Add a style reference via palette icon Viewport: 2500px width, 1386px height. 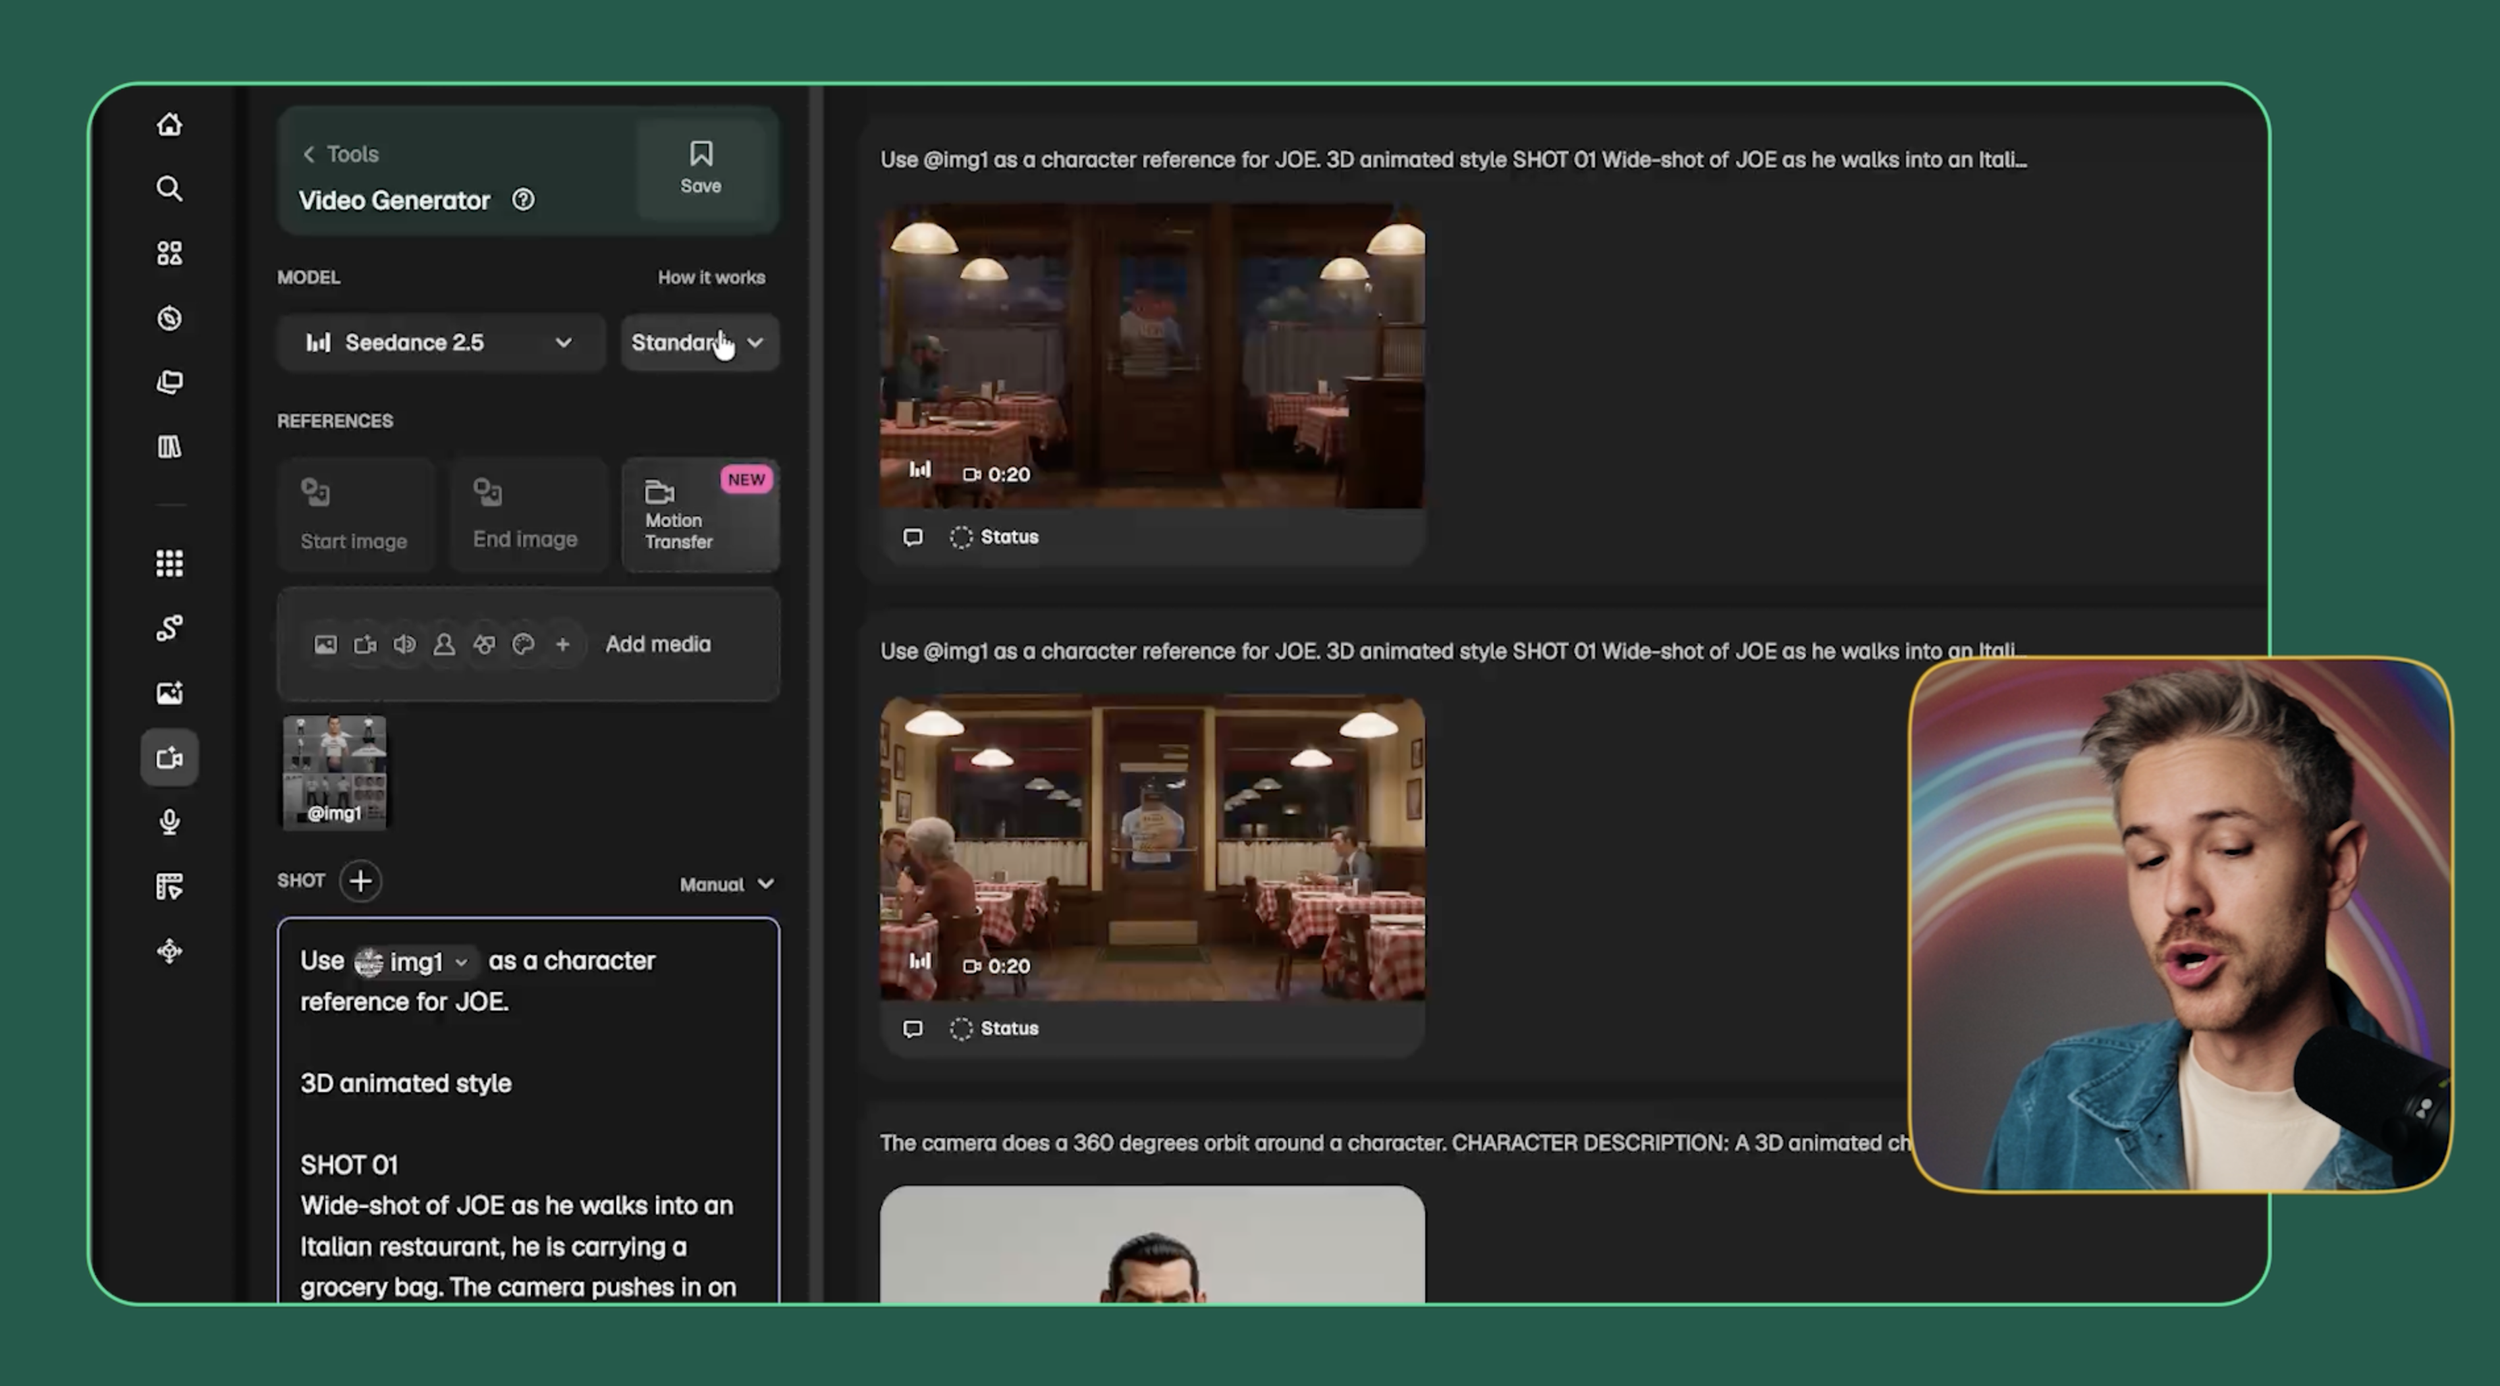[523, 644]
